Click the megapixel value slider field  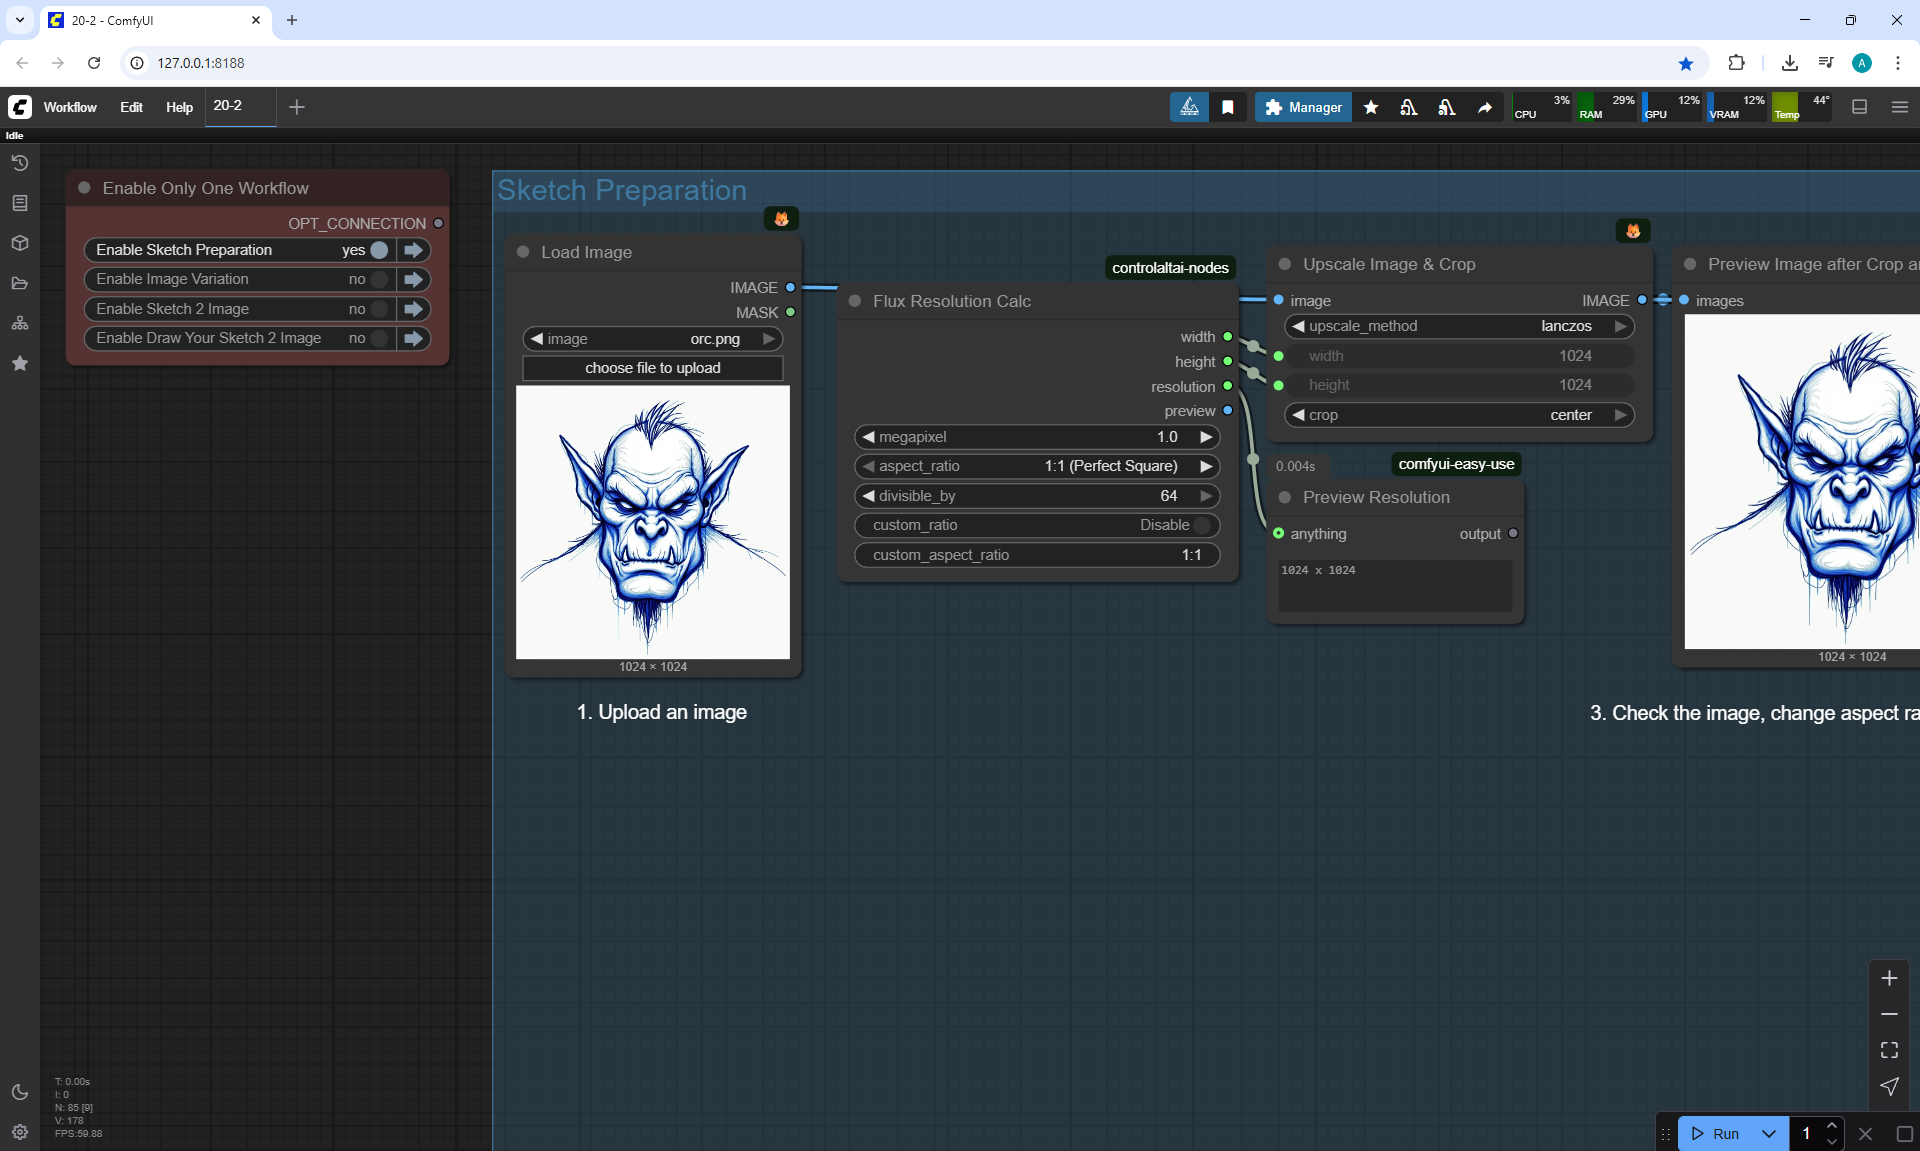(1036, 437)
